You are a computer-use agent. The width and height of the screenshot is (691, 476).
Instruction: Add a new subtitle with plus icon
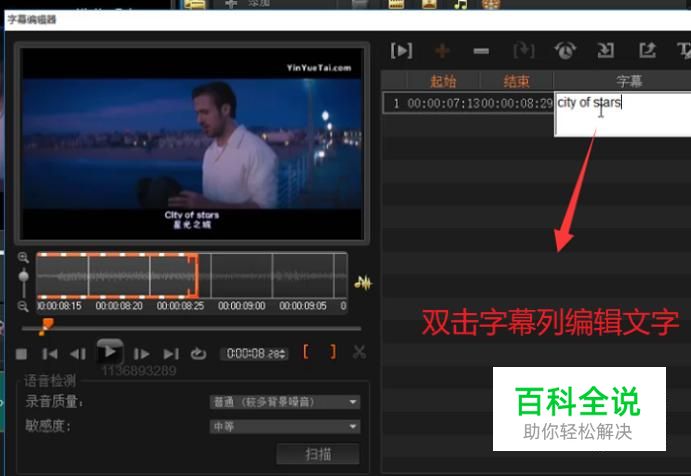tap(442, 51)
